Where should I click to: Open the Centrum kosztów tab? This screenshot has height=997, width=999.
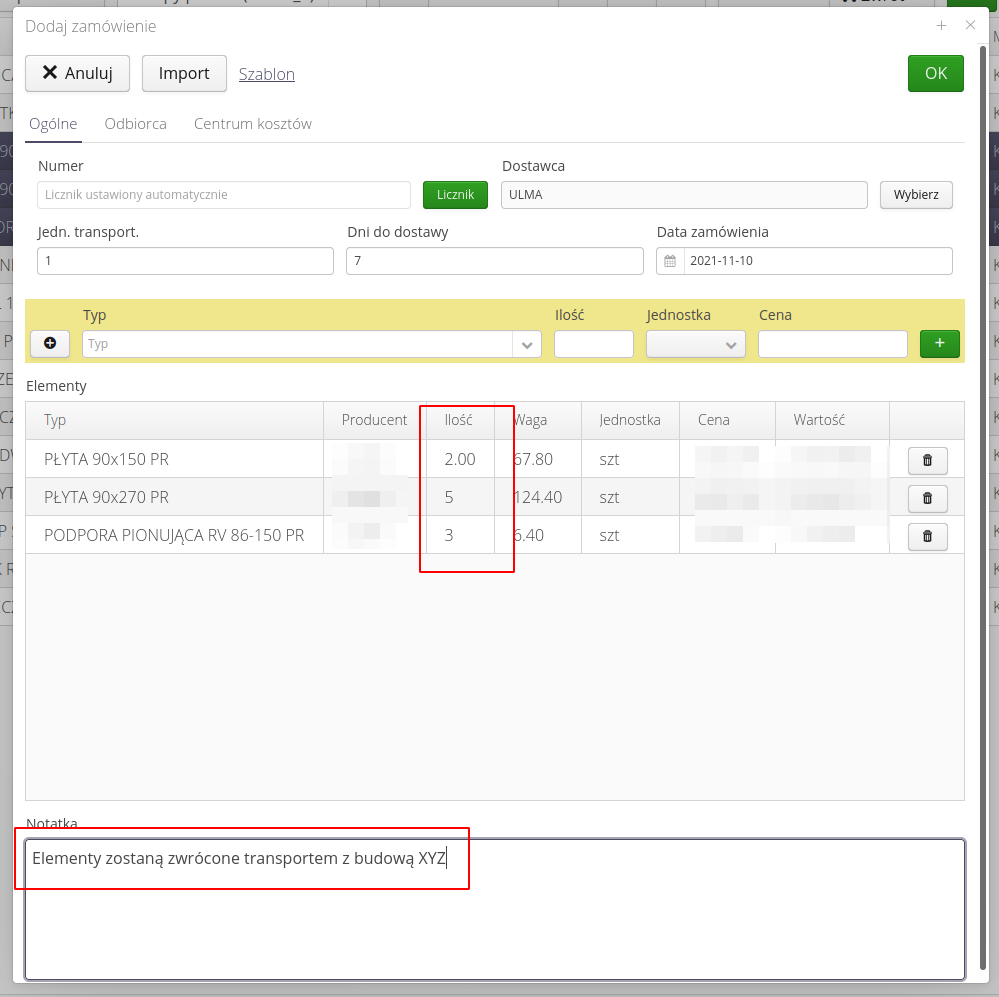pyautogui.click(x=253, y=124)
